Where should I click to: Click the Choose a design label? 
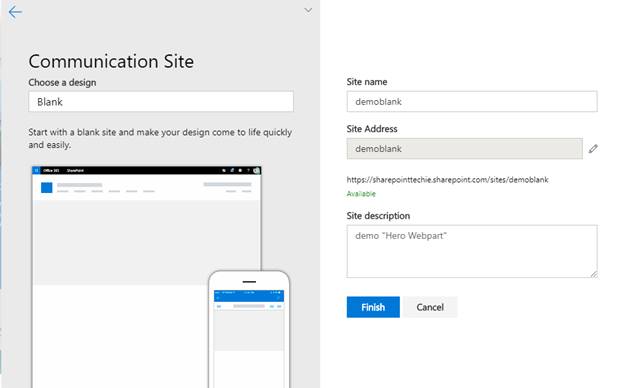[62, 82]
